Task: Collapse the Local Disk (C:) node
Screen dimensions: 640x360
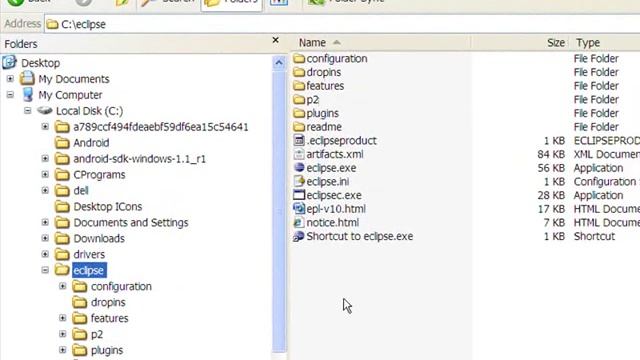Action: click(28, 111)
